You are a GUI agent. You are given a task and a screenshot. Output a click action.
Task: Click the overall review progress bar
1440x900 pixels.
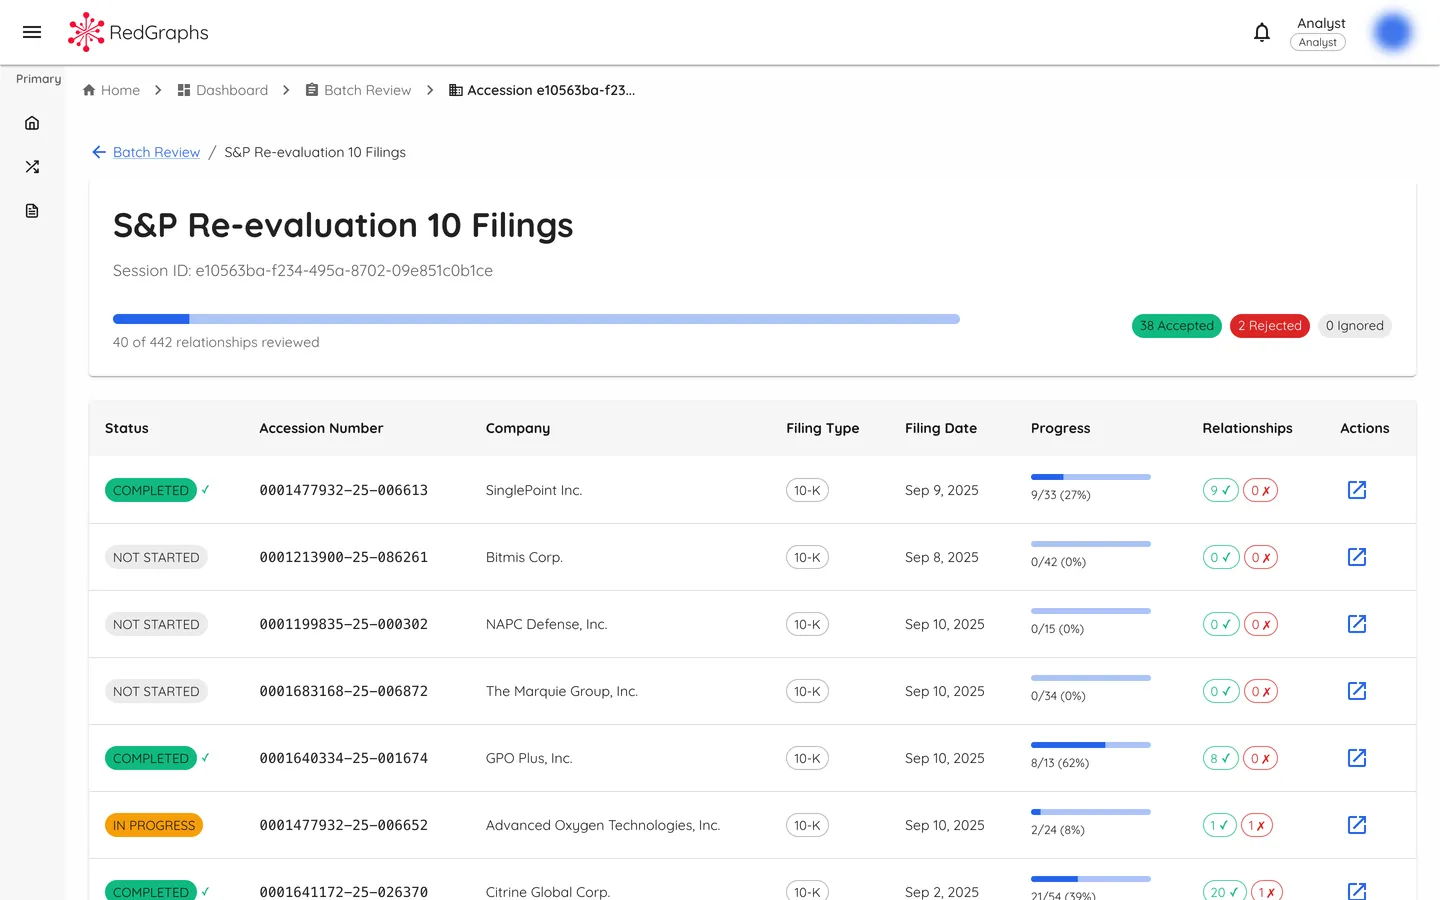pyautogui.click(x=536, y=319)
